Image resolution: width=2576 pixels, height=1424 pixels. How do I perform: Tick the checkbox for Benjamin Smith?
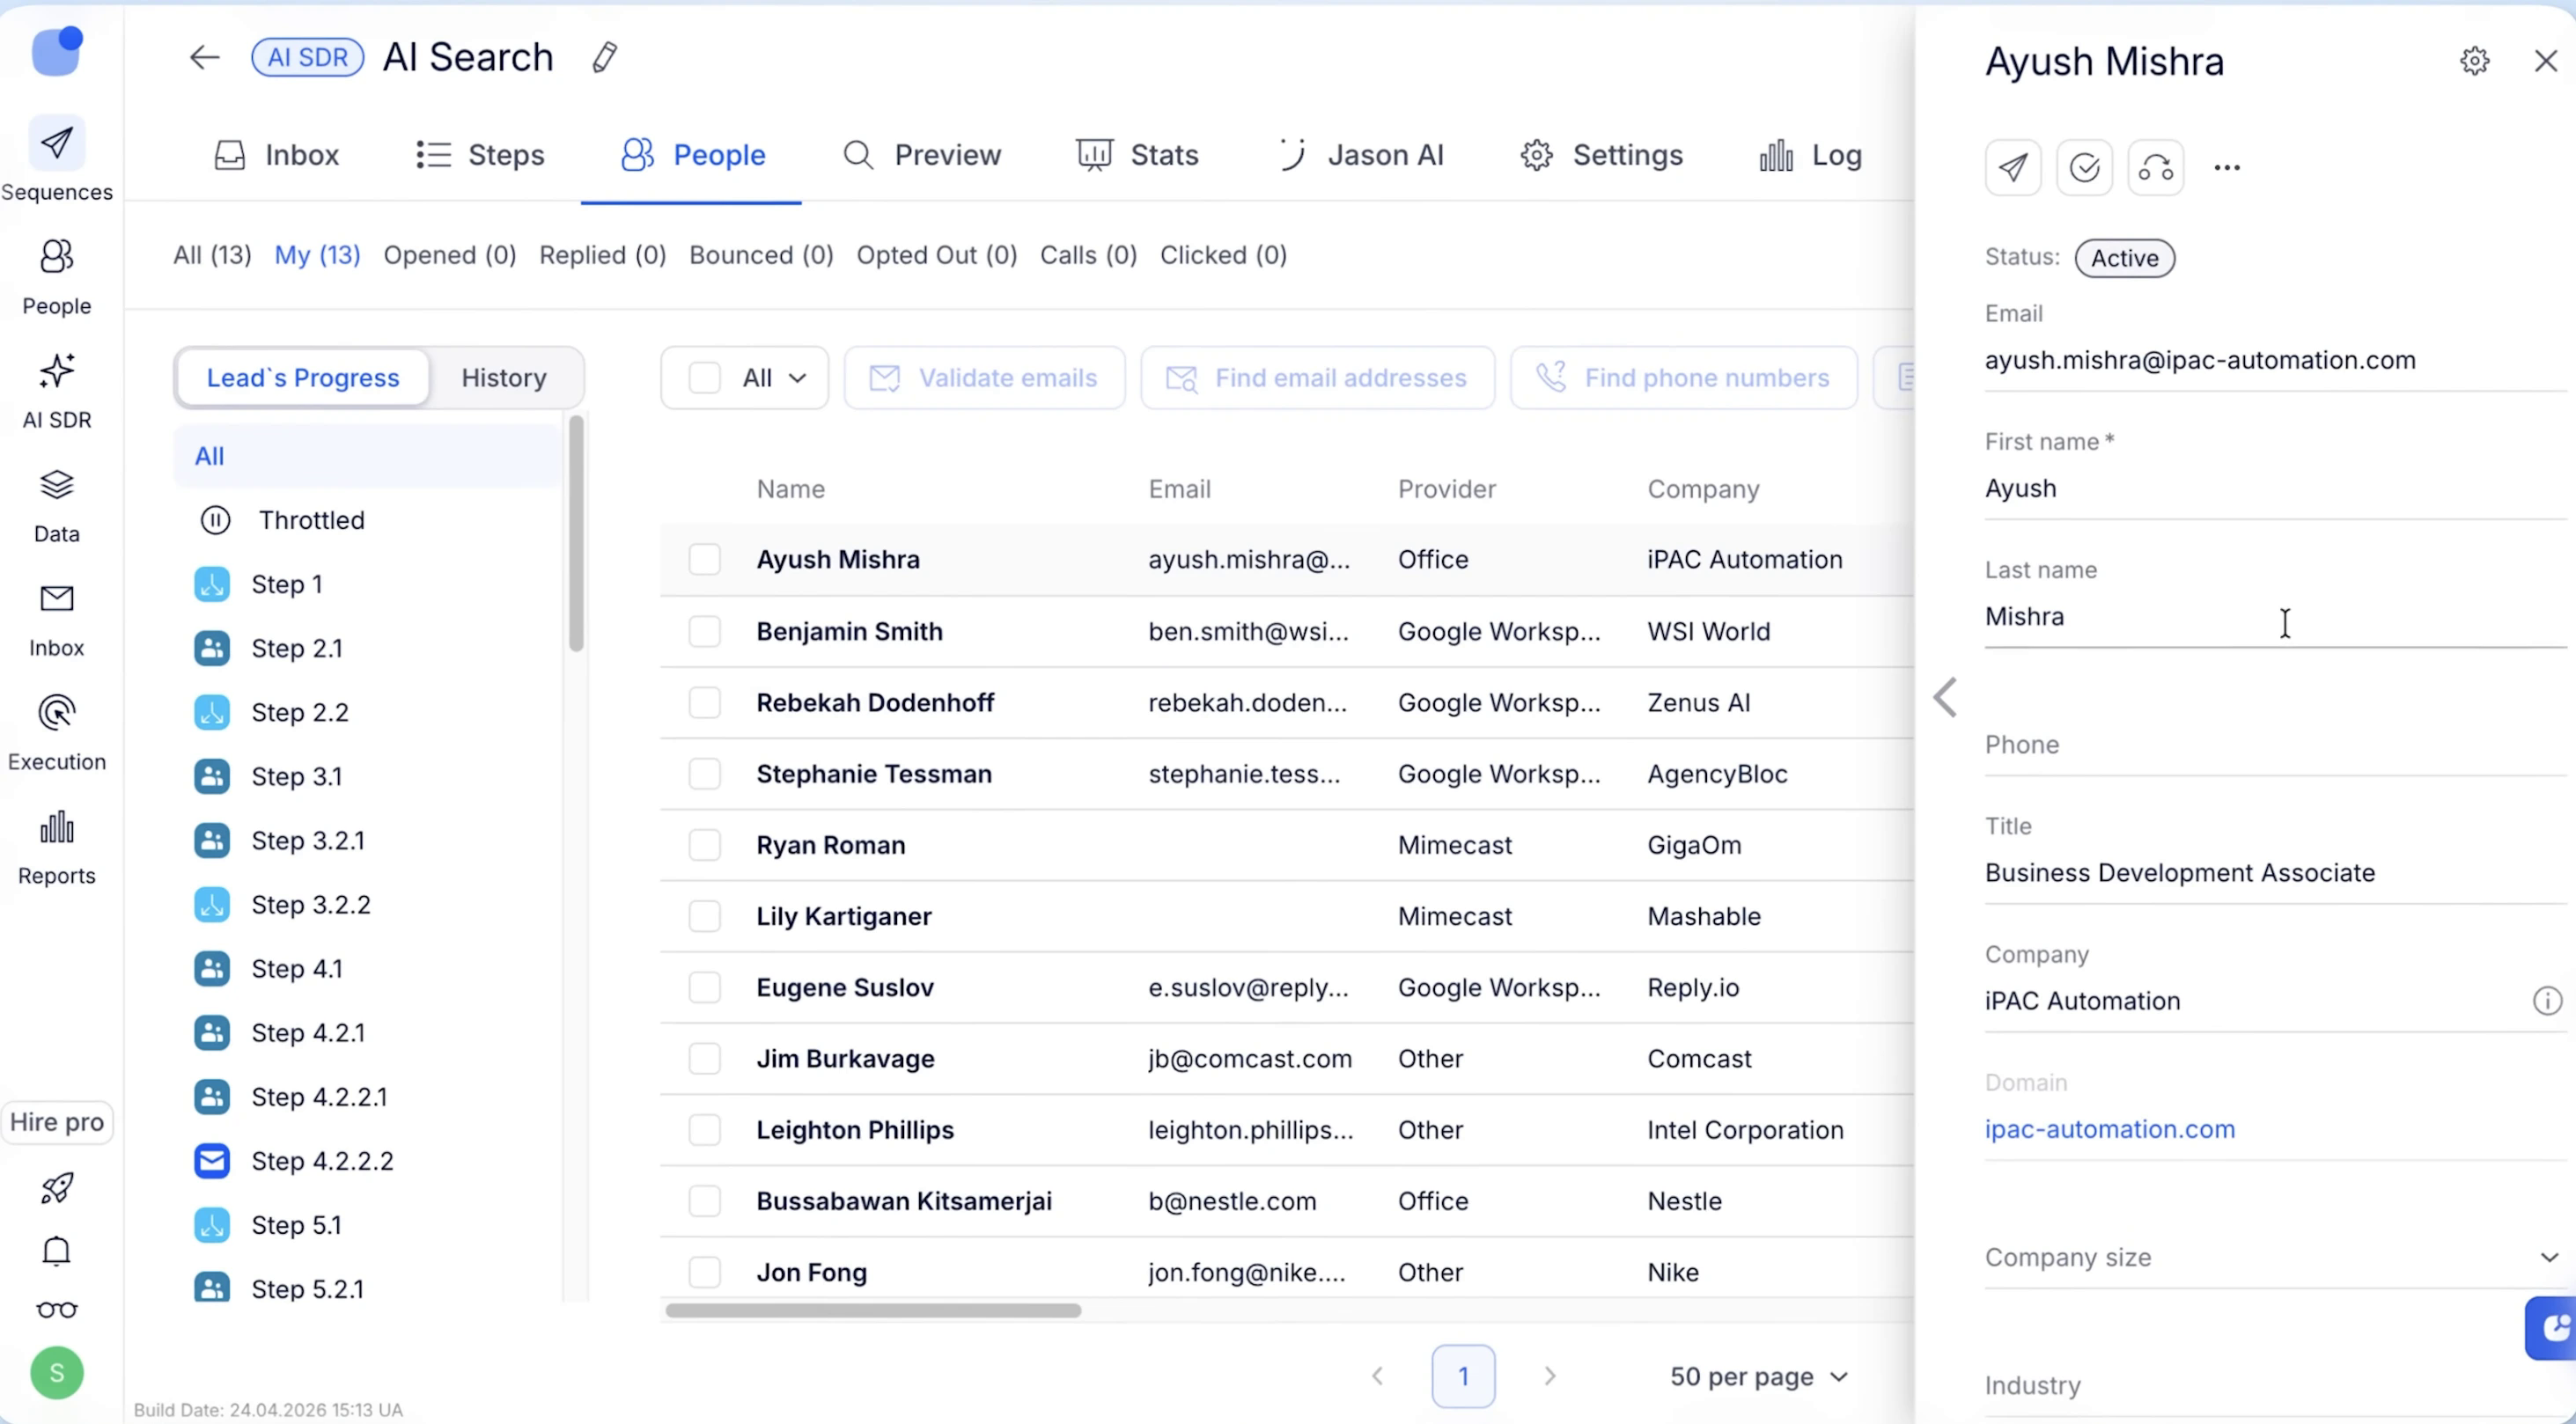[x=704, y=631]
